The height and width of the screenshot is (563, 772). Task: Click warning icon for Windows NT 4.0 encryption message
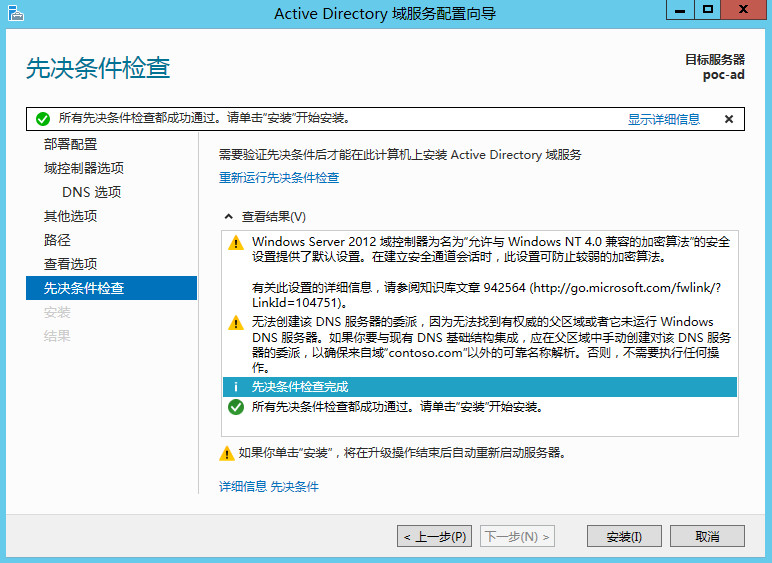[x=236, y=243]
